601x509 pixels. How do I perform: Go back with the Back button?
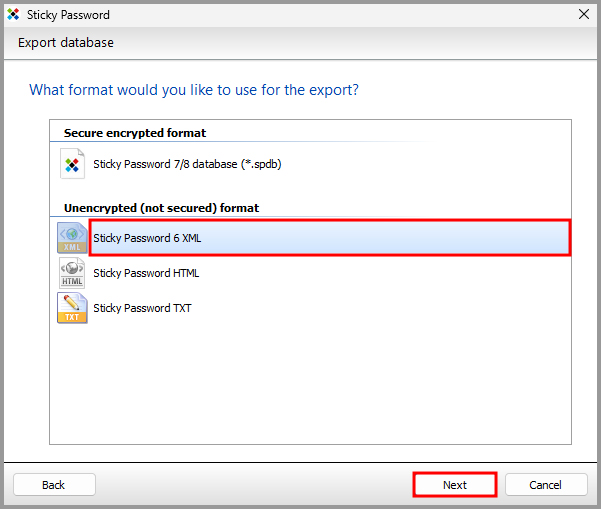tap(54, 485)
